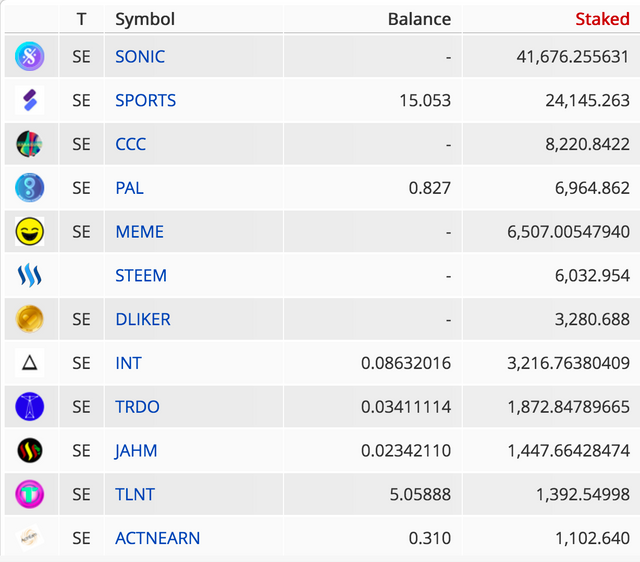Image resolution: width=640 pixels, height=562 pixels.
Task: Sort by the Symbol column header
Action: 145,19
